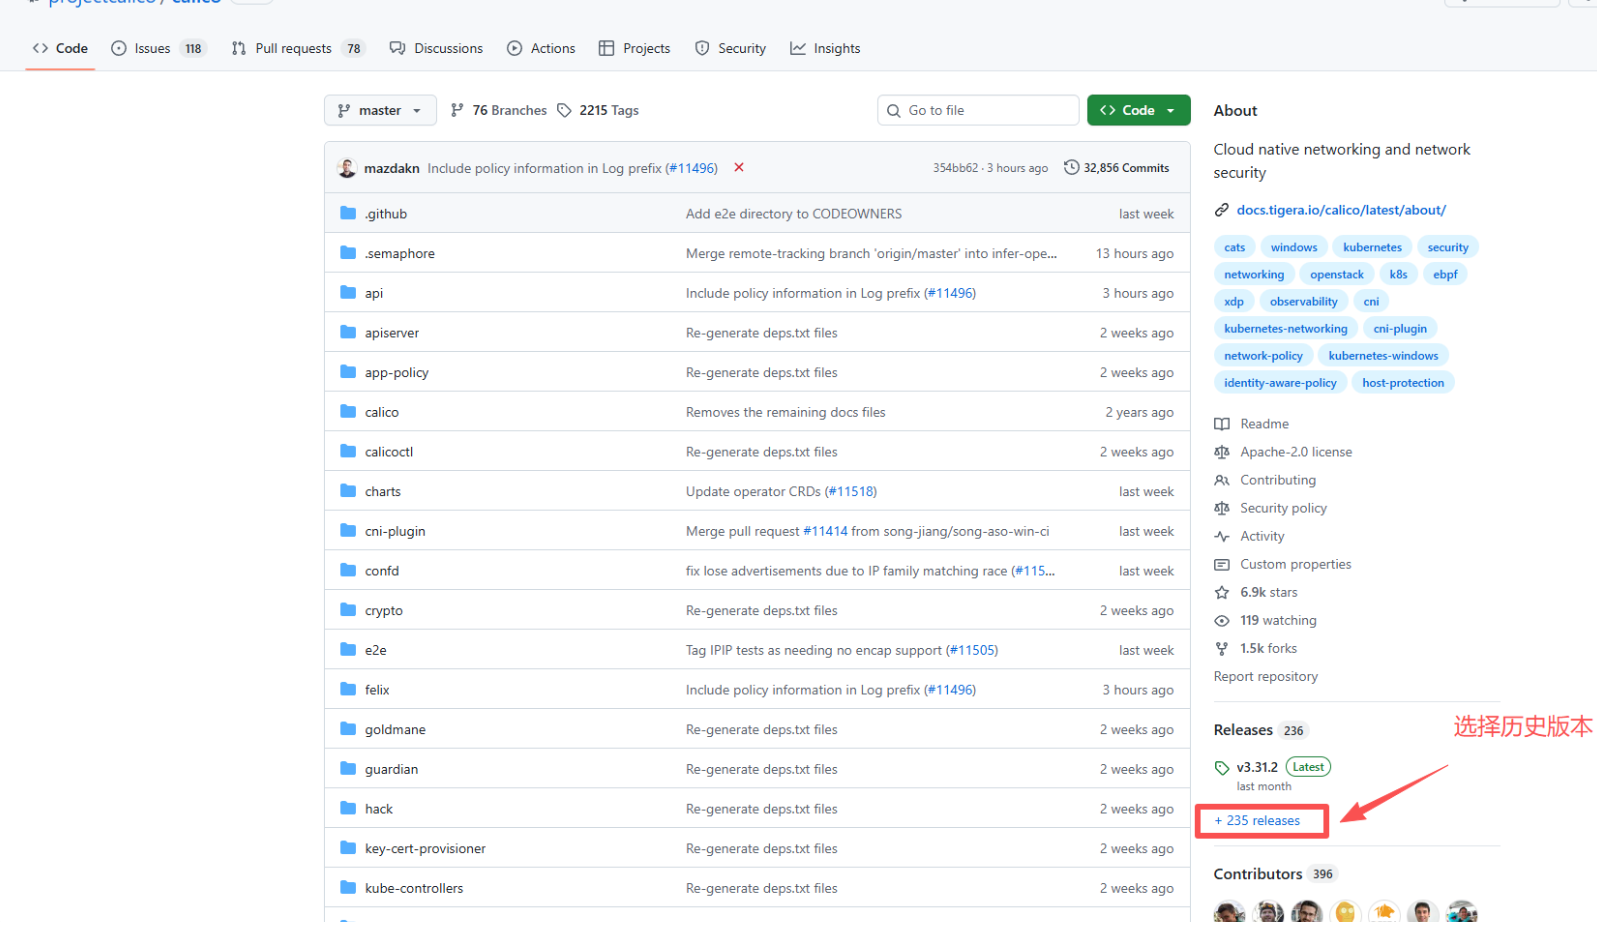Viewport: 1597px width, 925px height.
Task: Click the .semaphore folder icon
Action: 348,253
